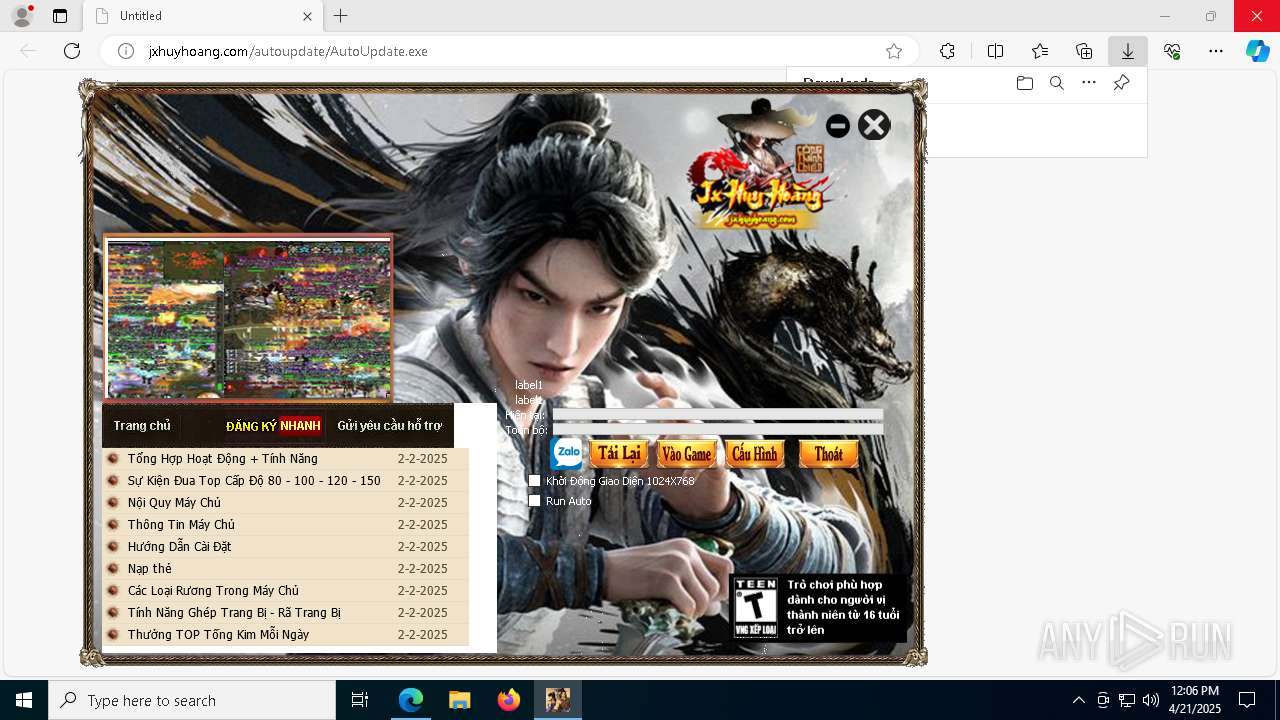Open the Windows Start menu
Screen dimensions: 1280x720
24,700
